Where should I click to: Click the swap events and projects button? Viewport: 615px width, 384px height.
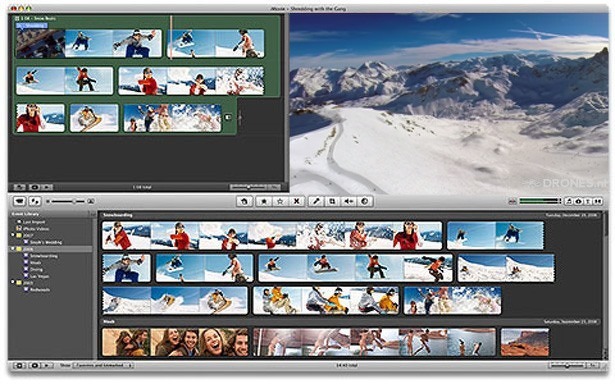[35, 201]
